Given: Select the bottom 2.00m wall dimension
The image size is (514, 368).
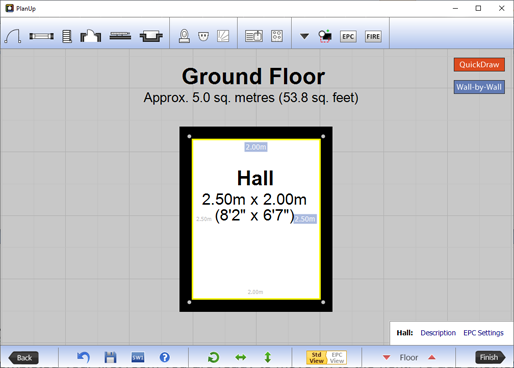Looking at the screenshot, I should pyautogui.click(x=255, y=292).
